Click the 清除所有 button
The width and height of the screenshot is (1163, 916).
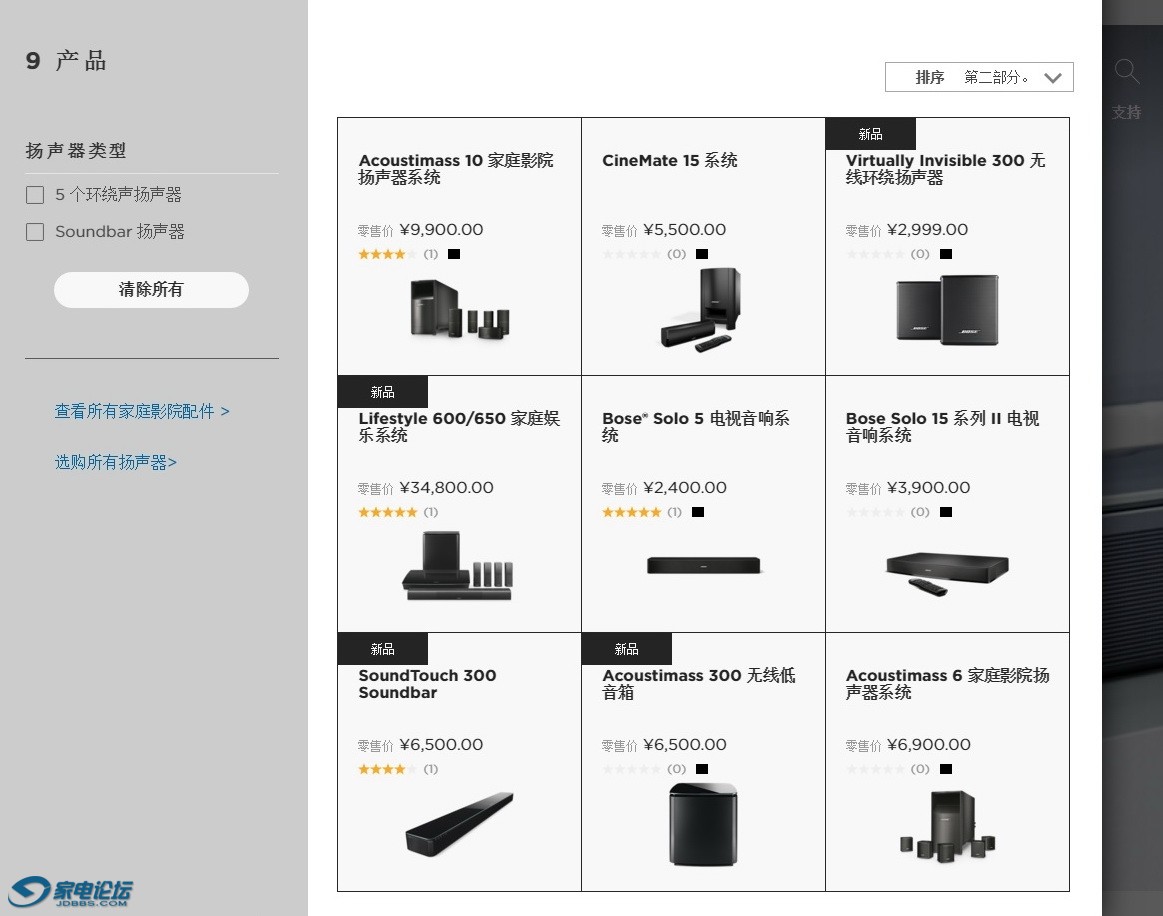pos(151,289)
